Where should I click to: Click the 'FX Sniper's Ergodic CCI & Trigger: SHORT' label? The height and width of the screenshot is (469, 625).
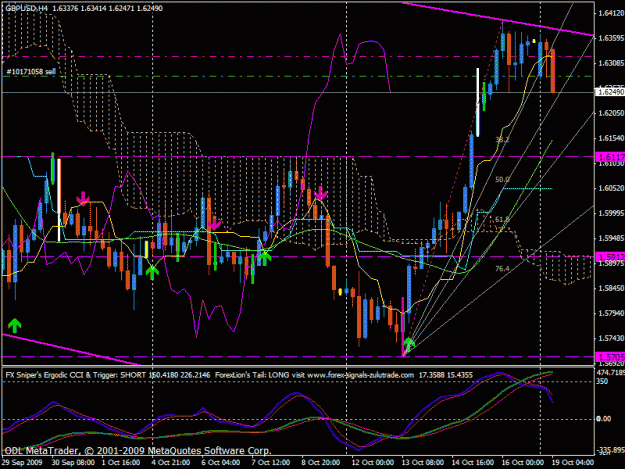tap(76, 375)
